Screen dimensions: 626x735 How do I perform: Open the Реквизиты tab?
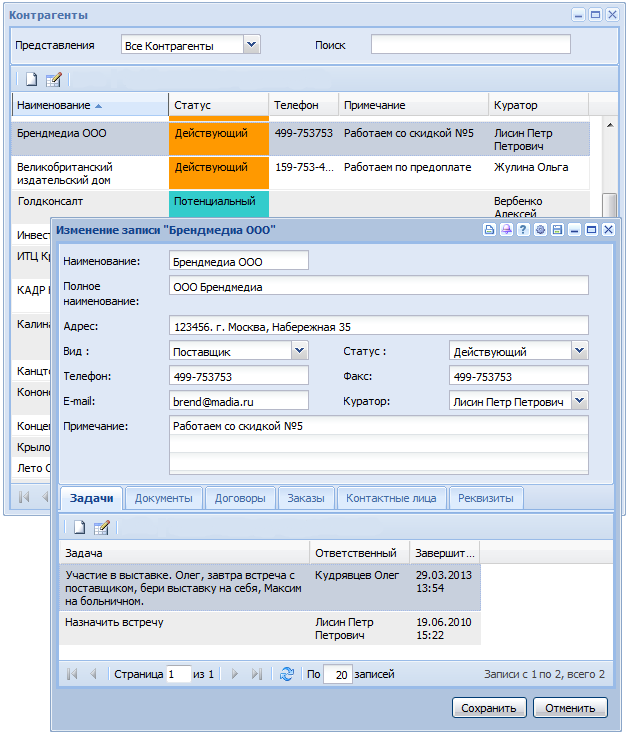[486, 498]
